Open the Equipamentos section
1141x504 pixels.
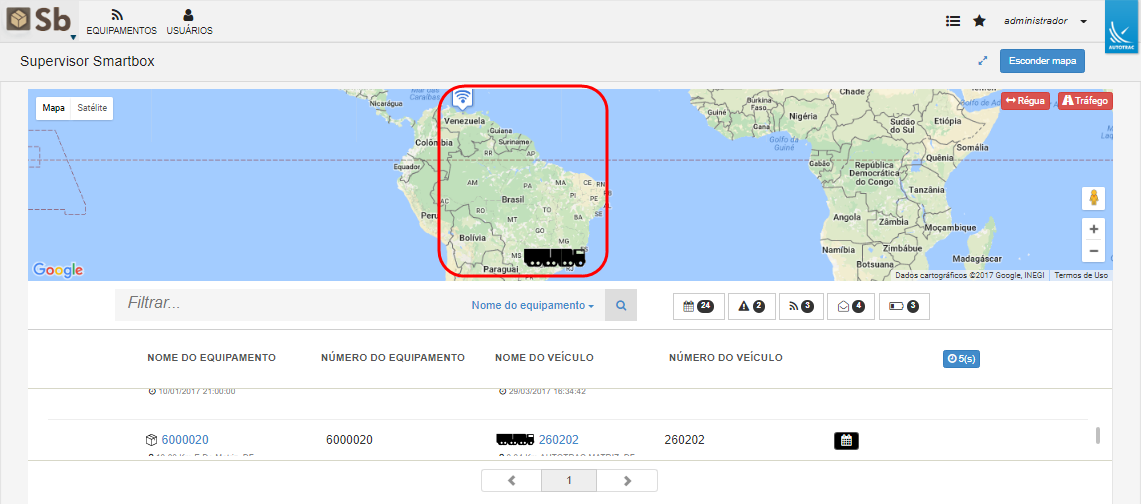tap(122, 23)
